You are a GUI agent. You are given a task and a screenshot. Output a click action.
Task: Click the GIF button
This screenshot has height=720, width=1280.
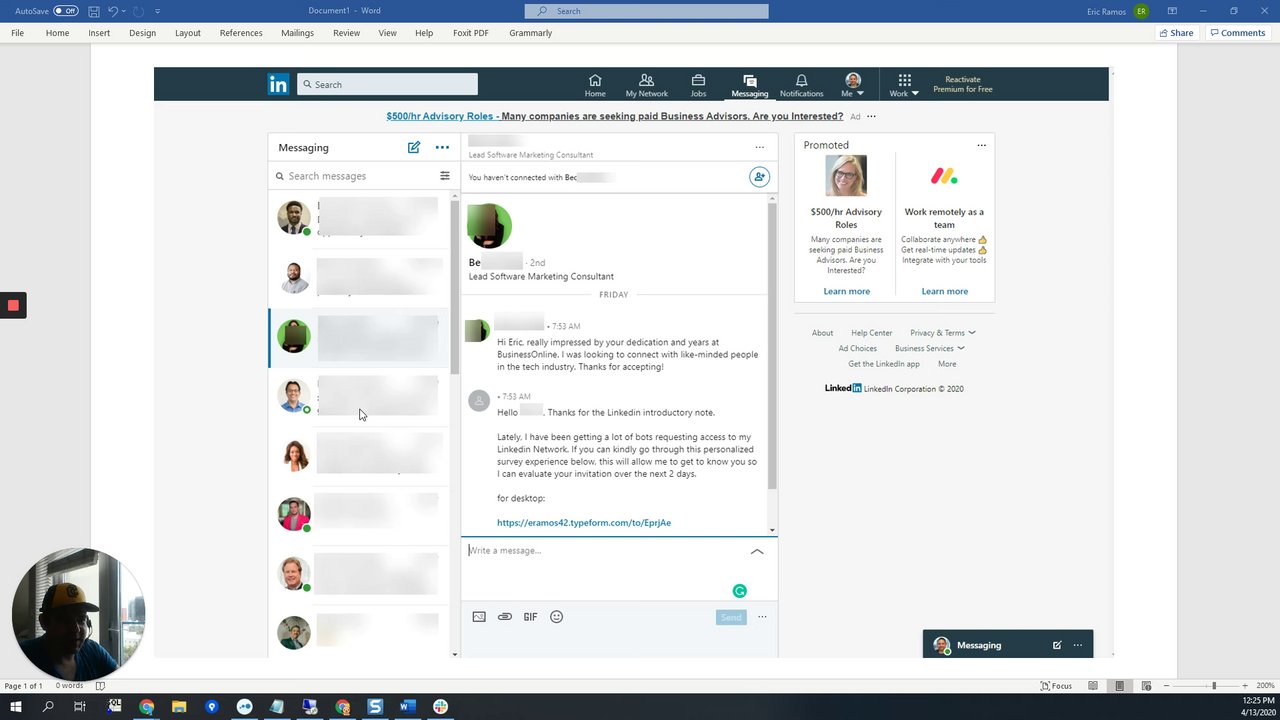[531, 617]
